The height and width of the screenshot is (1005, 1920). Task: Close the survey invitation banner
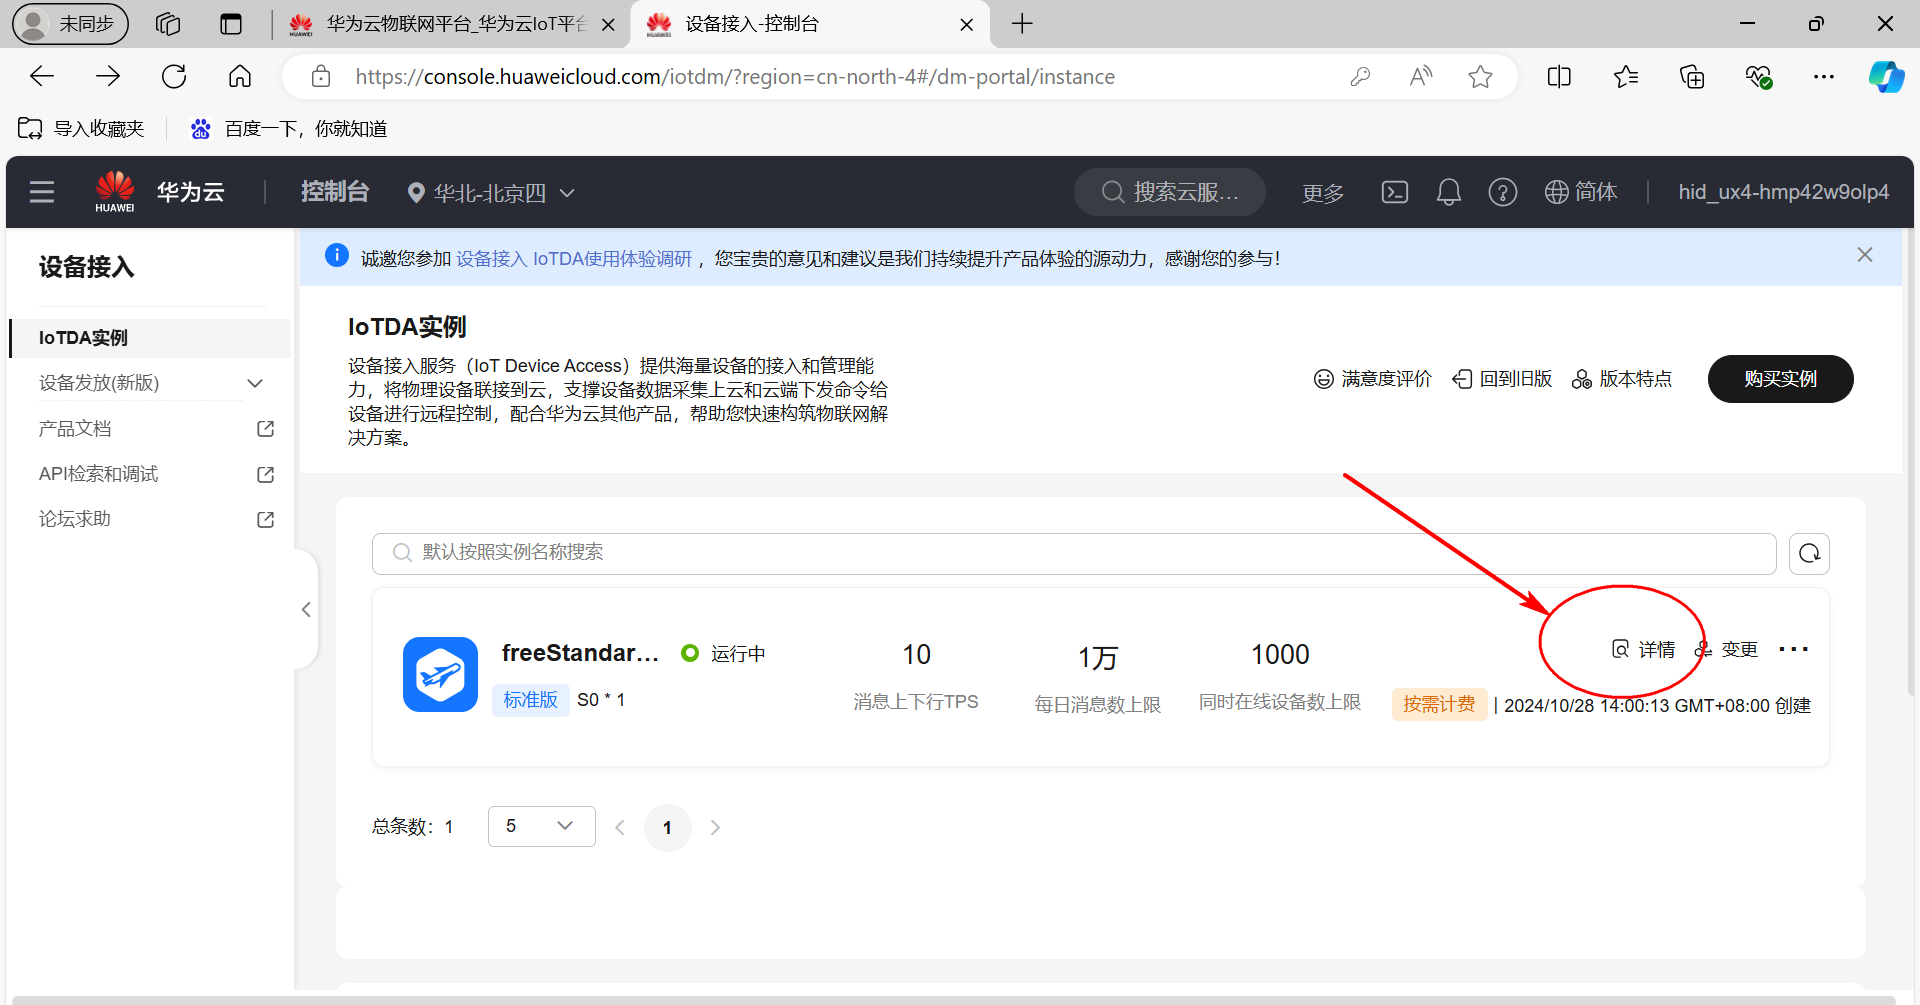click(x=1864, y=255)
